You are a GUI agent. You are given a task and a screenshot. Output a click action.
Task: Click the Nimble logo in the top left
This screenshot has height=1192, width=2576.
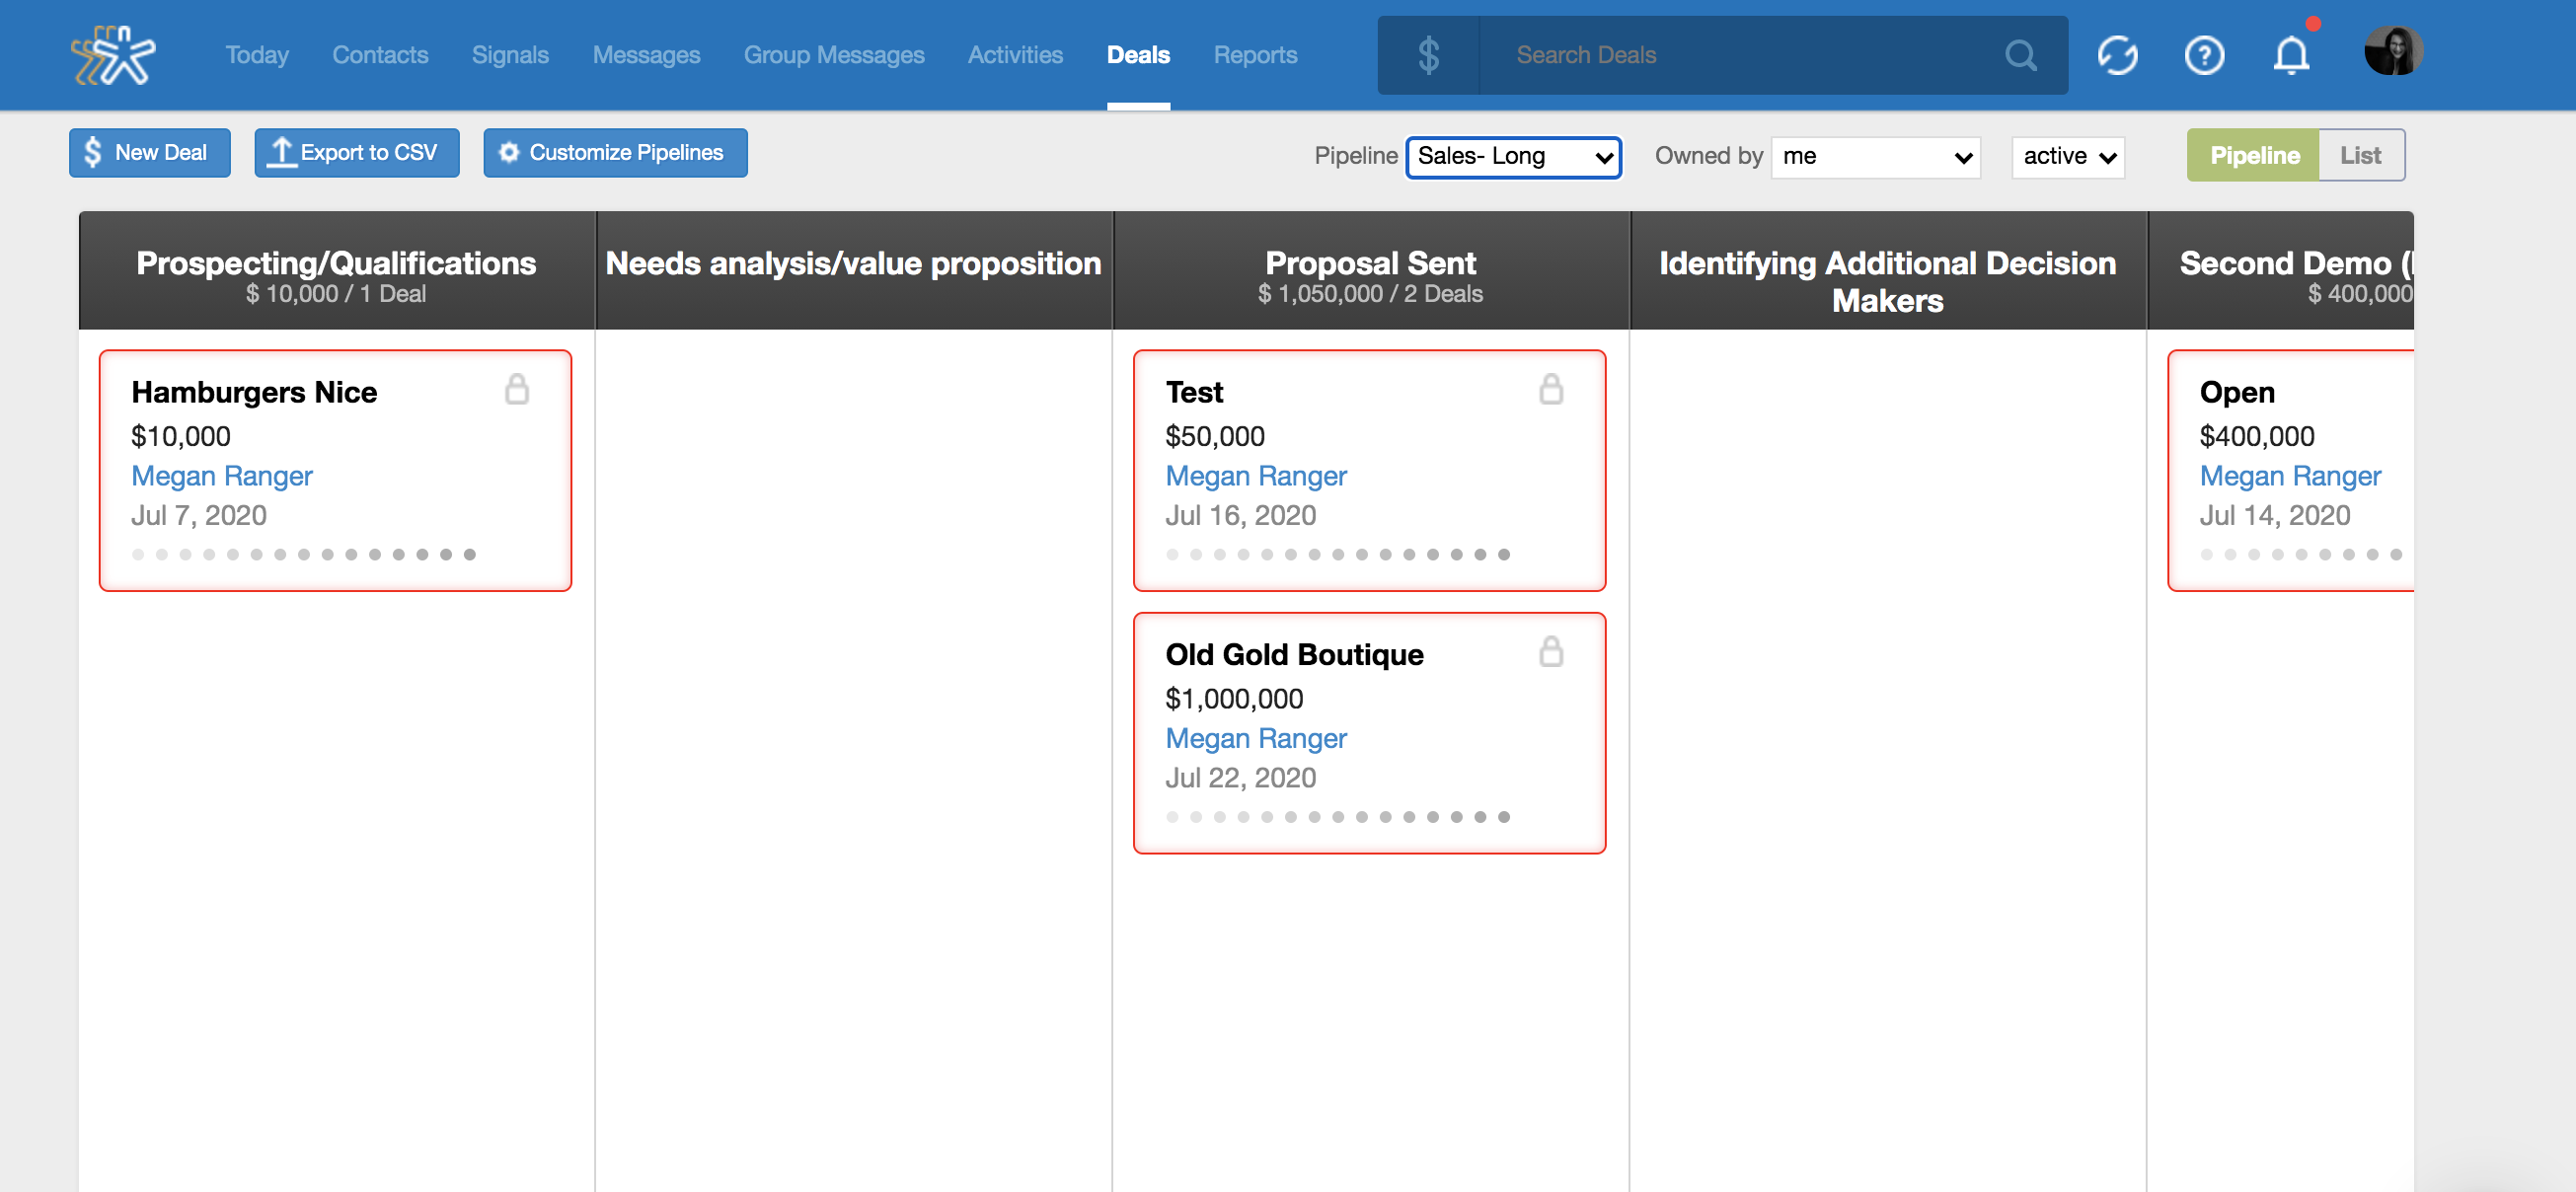coord(115,55)
